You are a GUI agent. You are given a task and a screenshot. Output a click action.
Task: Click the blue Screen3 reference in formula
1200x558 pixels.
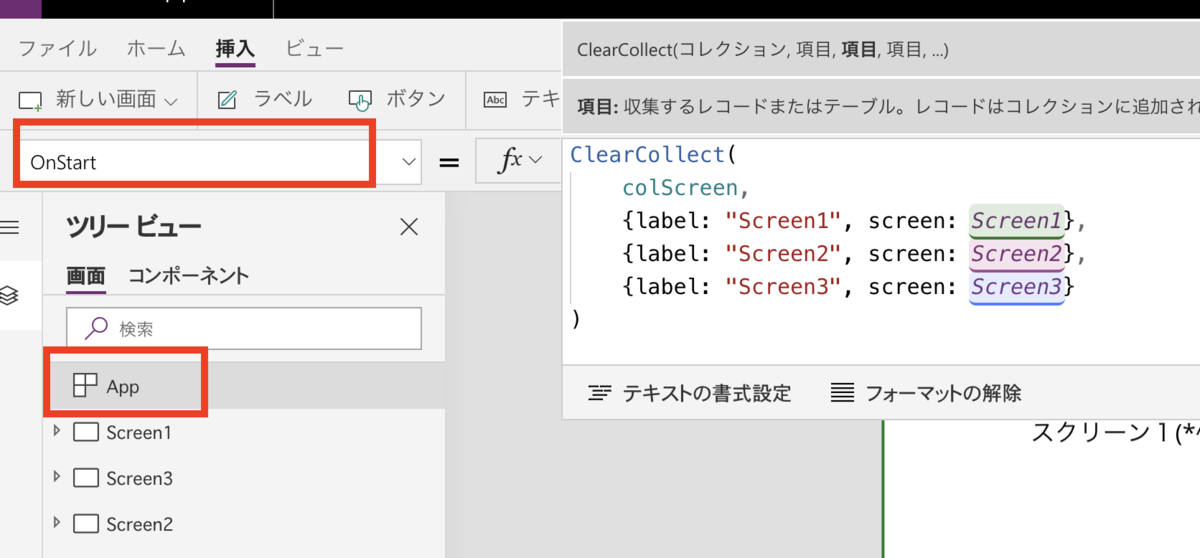[1018, 287]
